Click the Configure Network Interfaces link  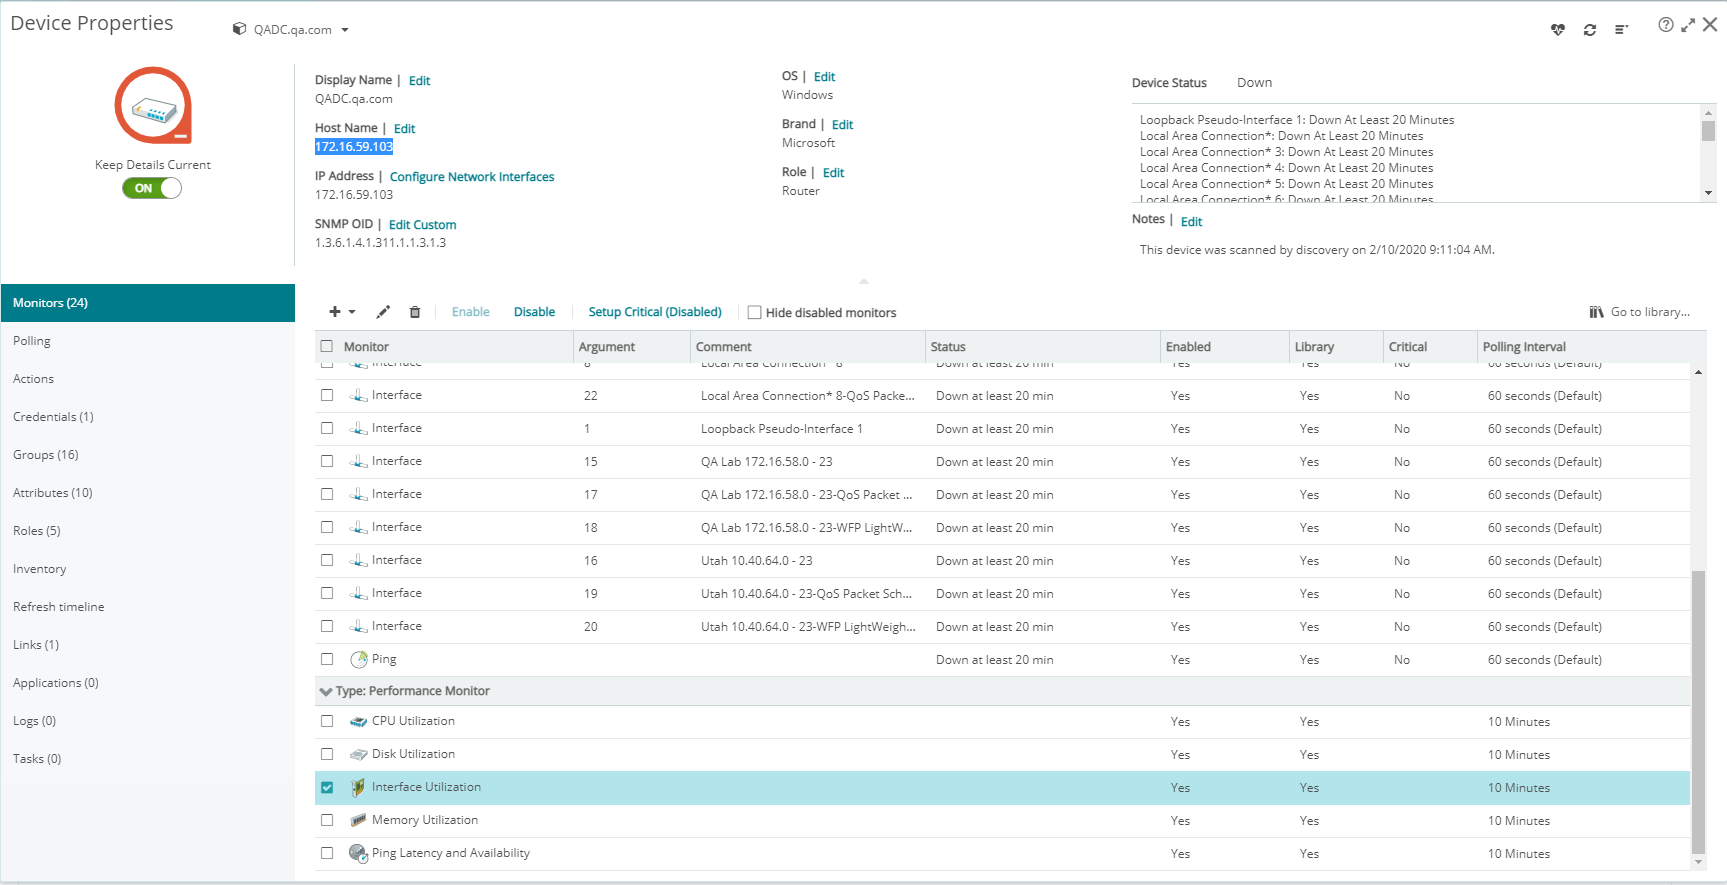[x=472, y=177]
